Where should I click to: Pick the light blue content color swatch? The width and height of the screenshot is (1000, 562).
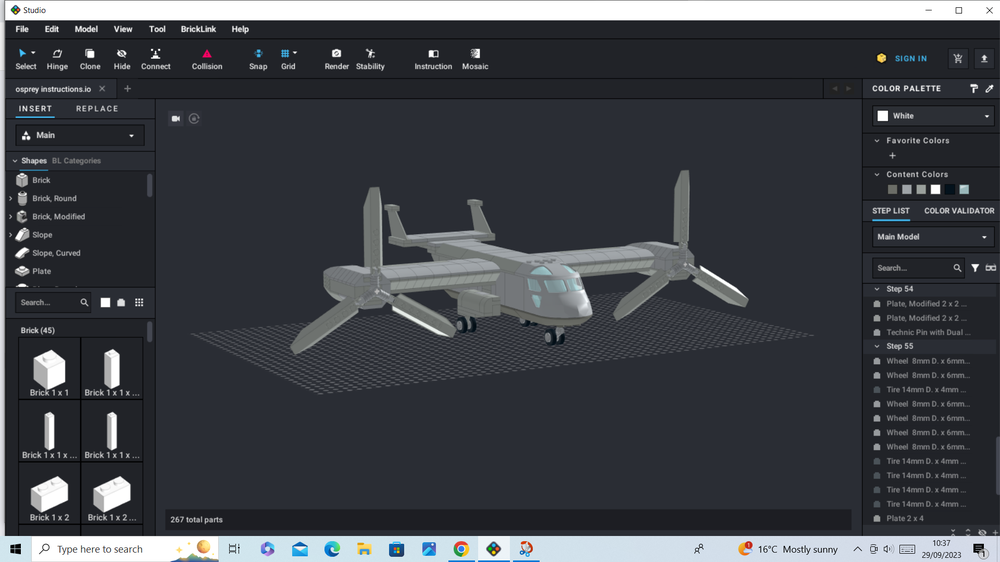tap(964, 189)
